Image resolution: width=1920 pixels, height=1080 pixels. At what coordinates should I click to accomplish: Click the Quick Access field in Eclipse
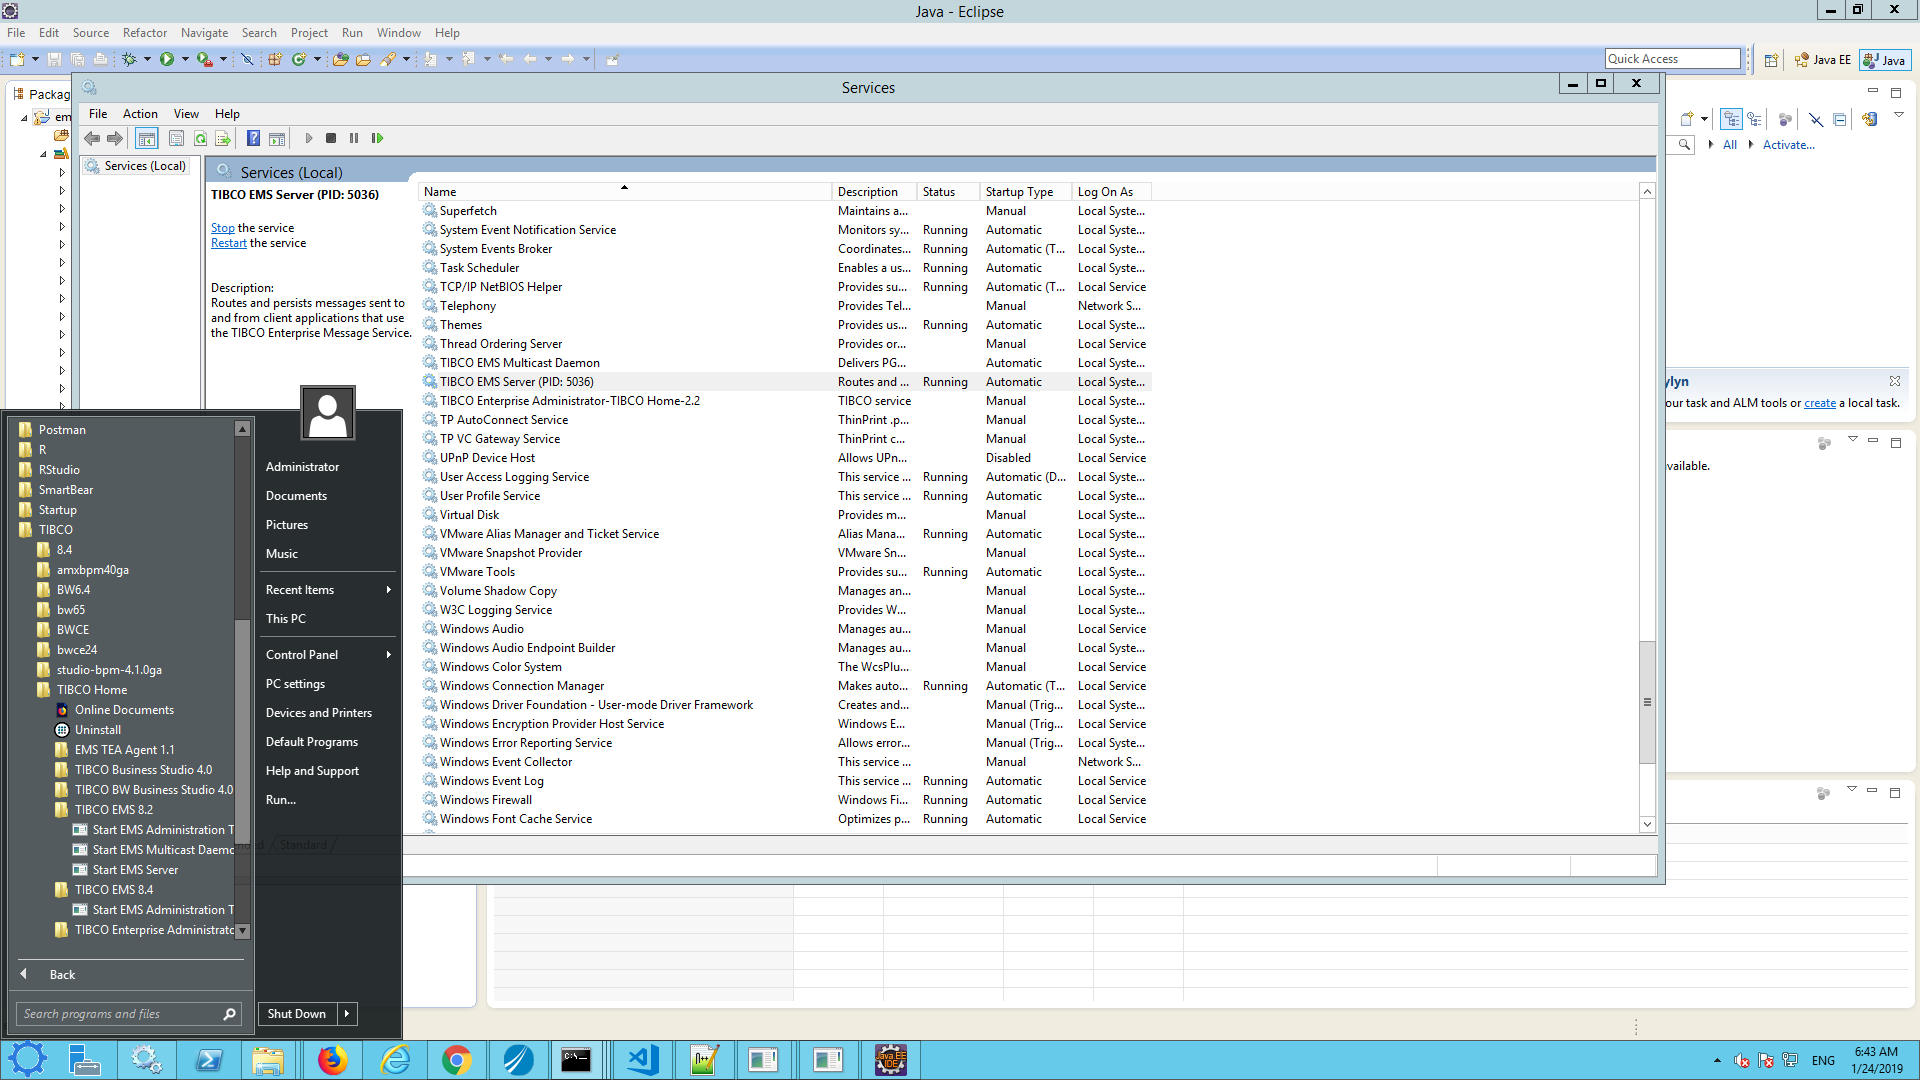(x=1672, y=59)
